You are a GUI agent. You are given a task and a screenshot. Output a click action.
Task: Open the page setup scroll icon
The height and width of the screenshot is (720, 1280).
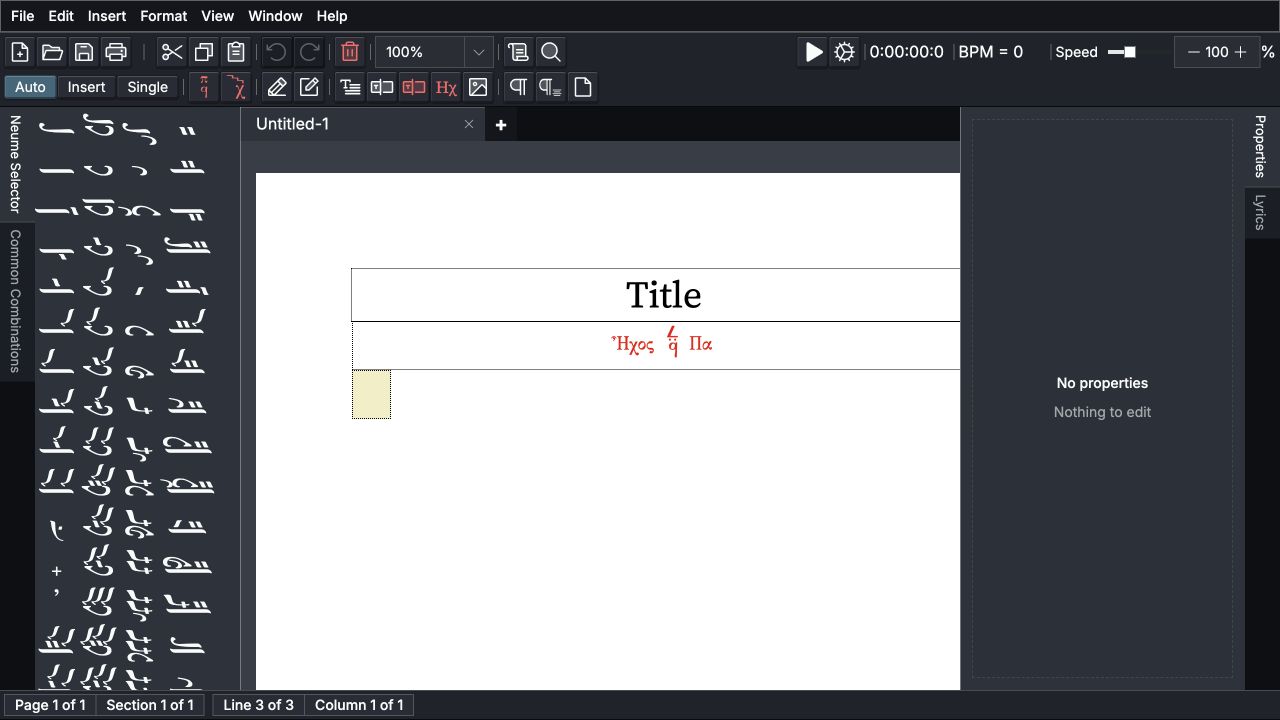coord(518,52)
